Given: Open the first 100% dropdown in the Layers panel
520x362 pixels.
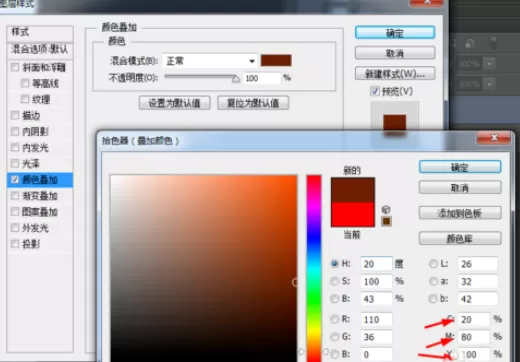Looking at the screenshot, I should pyautogui.click(x=489, y=63).
